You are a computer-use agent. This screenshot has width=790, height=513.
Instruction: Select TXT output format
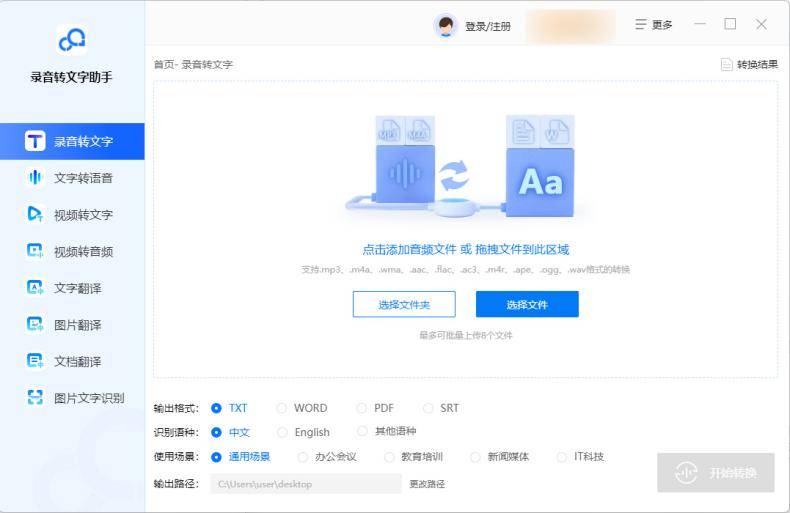[x=216, y=408]
